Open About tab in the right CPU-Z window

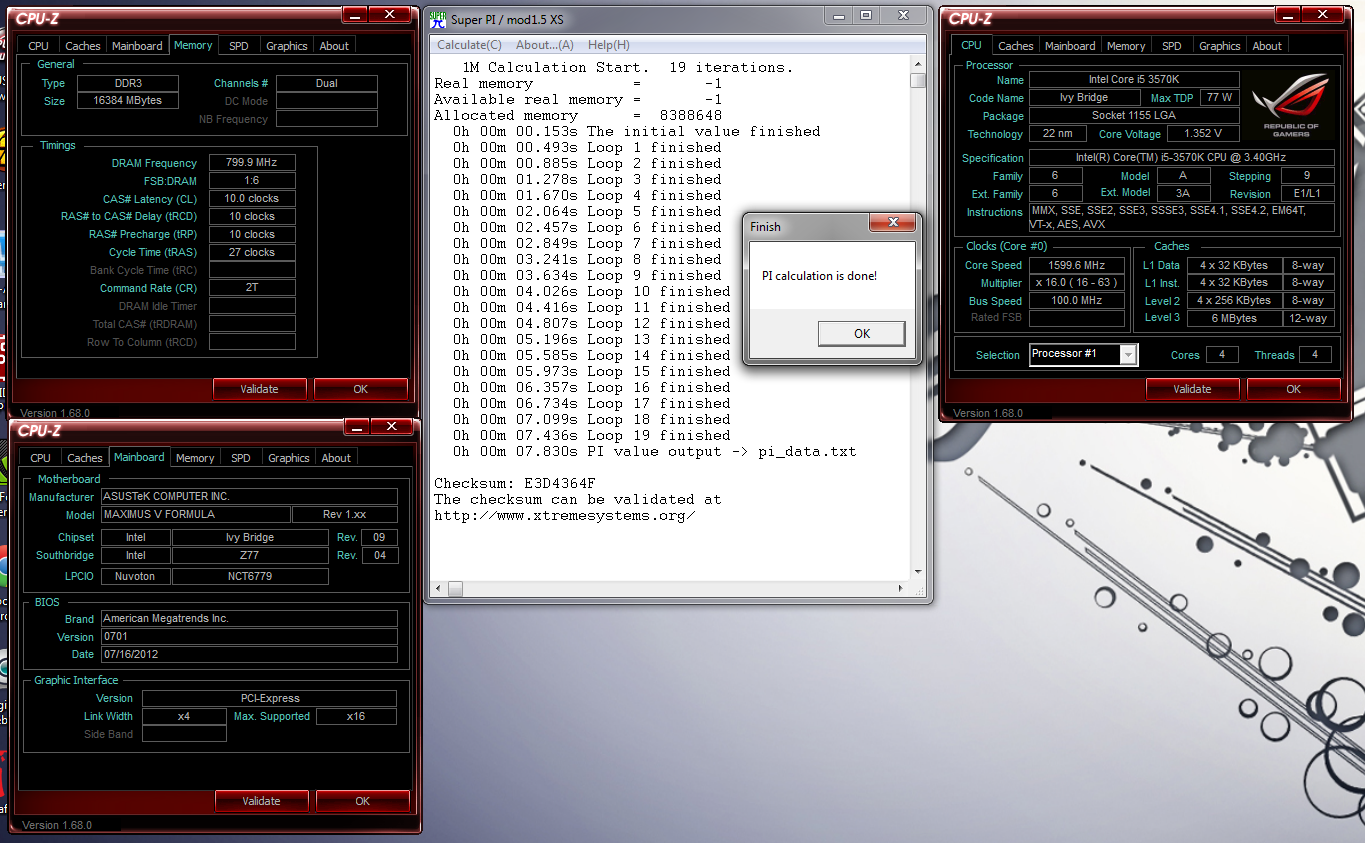point(1267,46)
